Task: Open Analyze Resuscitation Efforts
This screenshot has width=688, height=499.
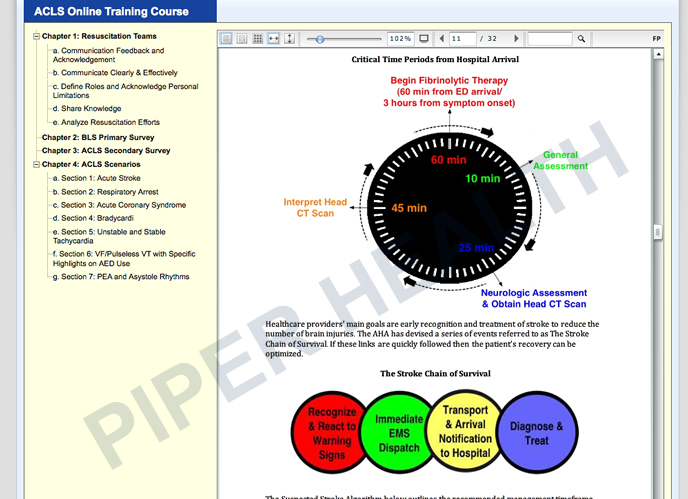Action: [x=106, y=122]
